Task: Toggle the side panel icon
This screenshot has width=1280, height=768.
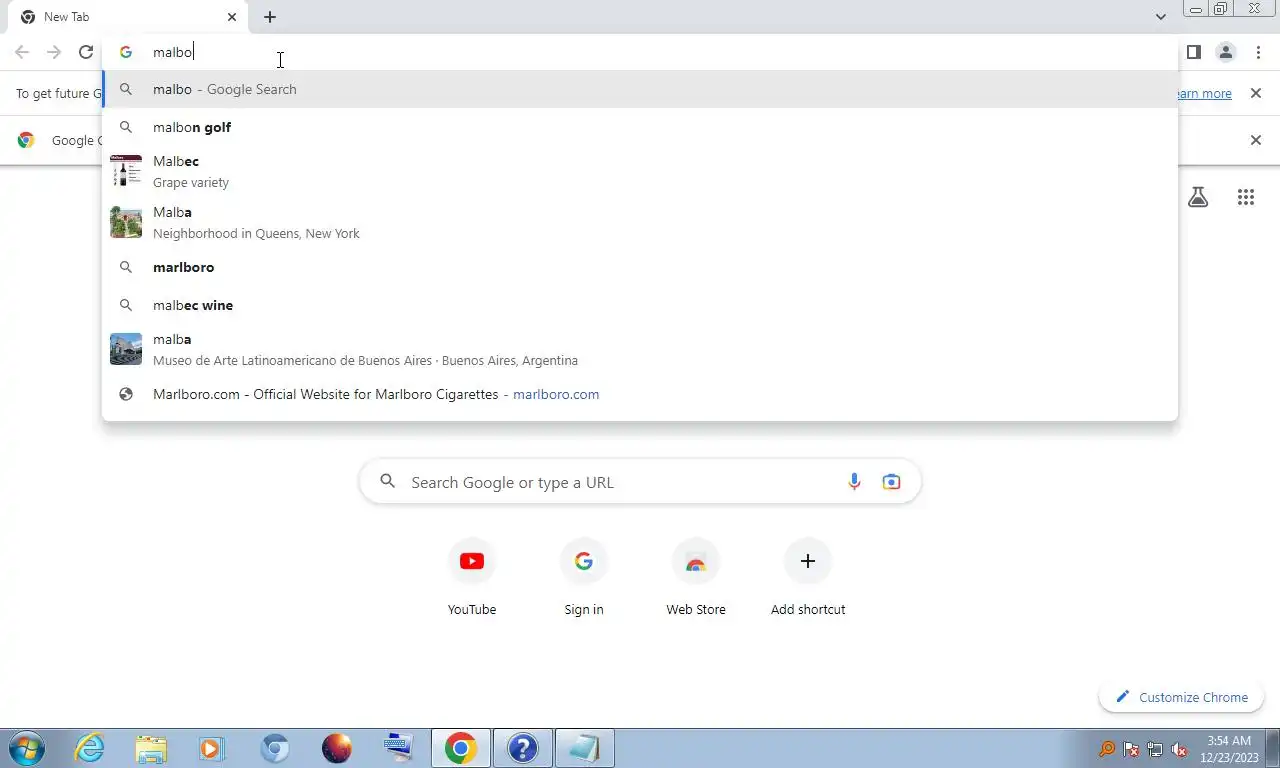Action: 1193,52
